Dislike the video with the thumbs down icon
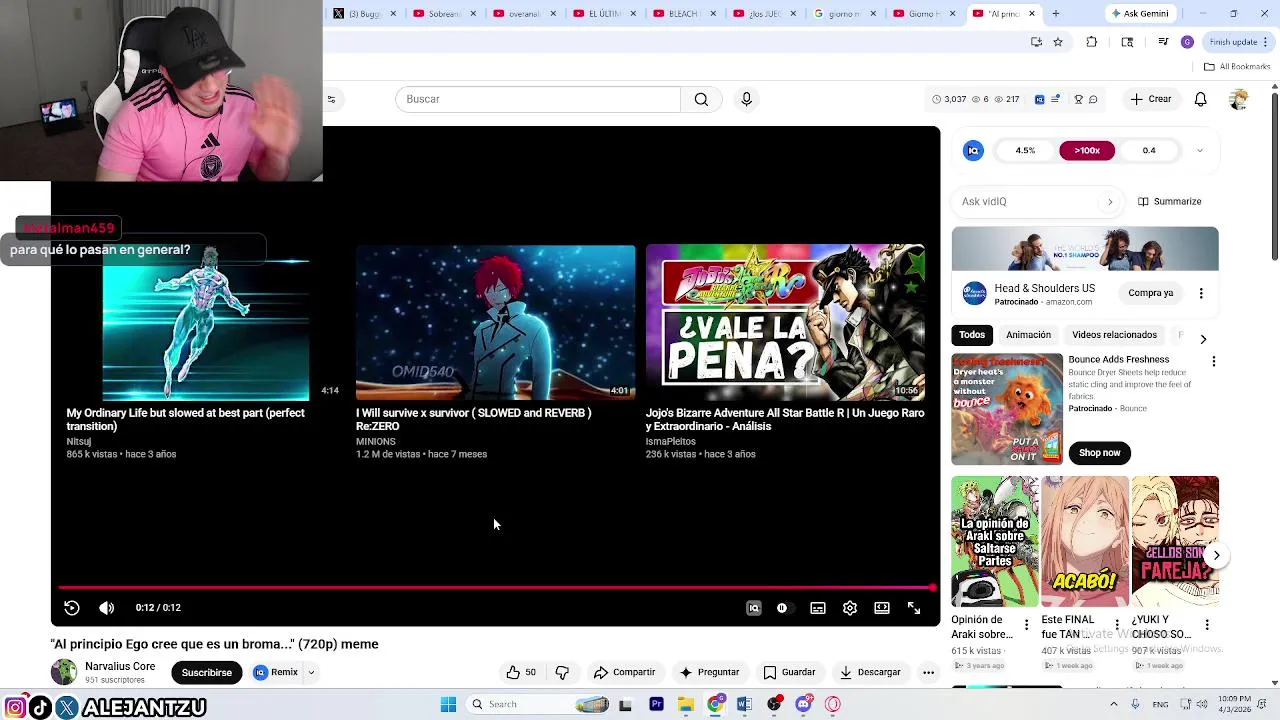Viewport: 1280px width, 720px height. click(x=562, y=672)
